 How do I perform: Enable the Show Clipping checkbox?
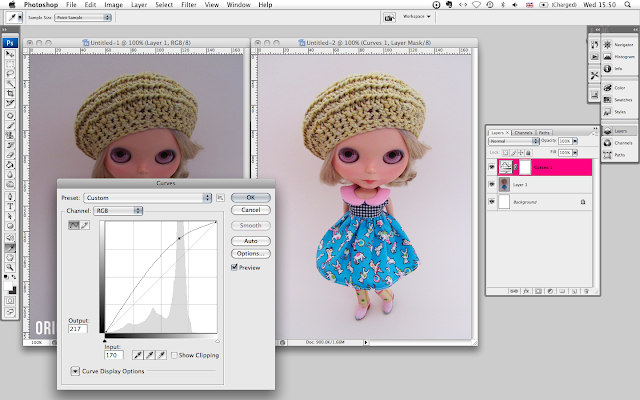[x=174, y=355]
